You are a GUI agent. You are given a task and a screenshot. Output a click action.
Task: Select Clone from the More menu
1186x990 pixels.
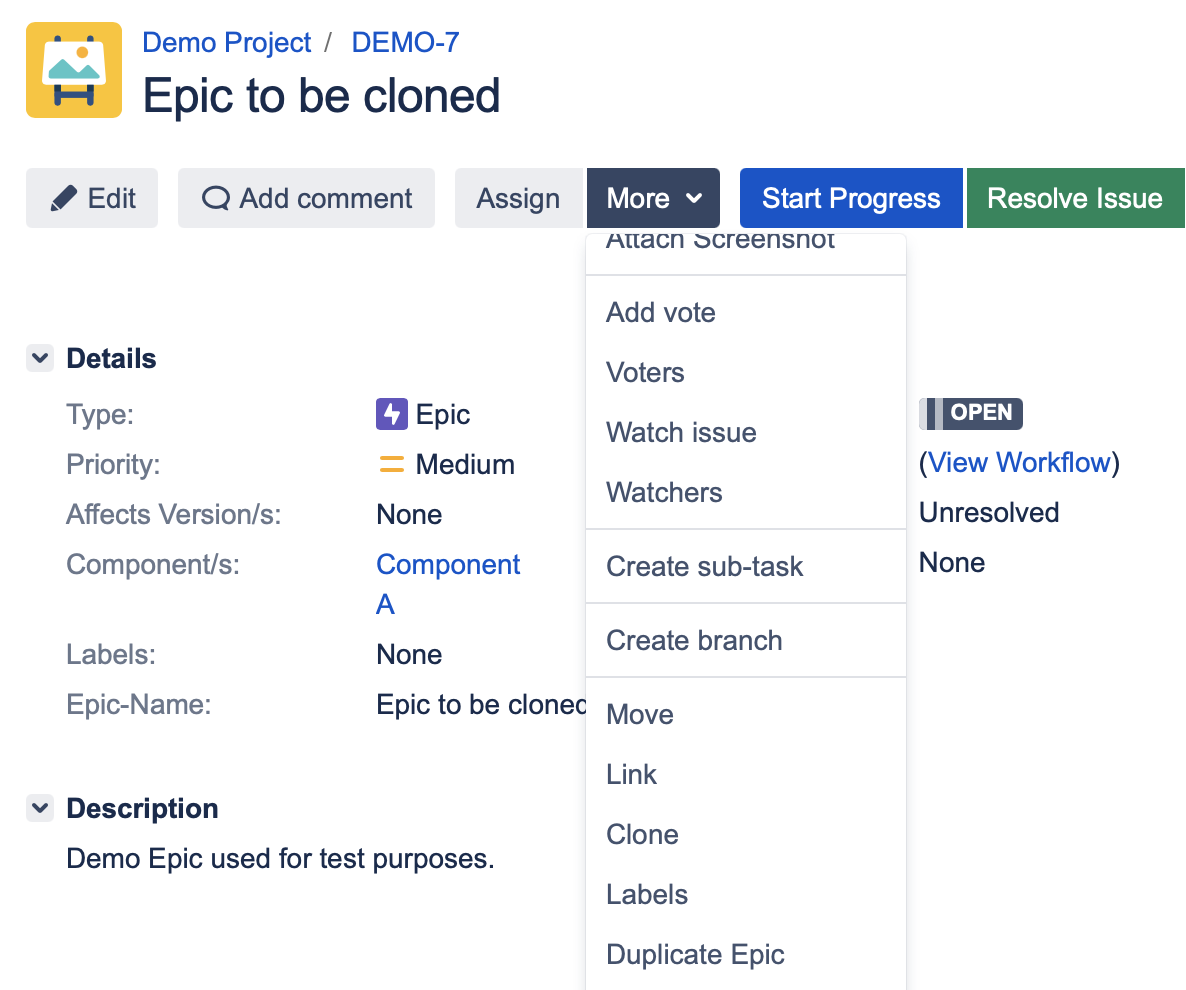(642, 834)
